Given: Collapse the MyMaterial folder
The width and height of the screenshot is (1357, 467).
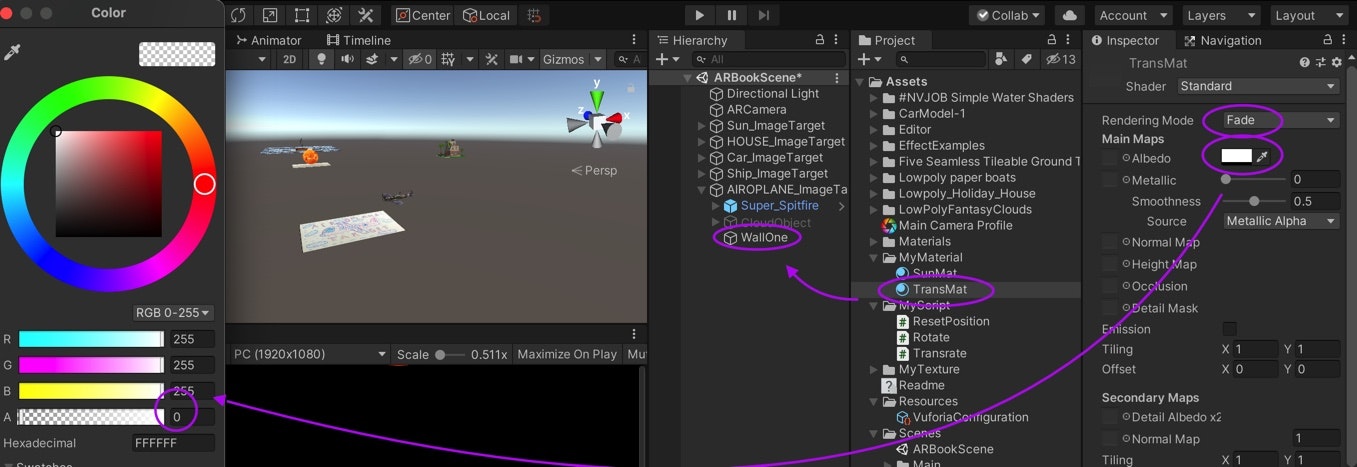Looking at the screenshot, I should pyautogui.click(x=875, y=258).
